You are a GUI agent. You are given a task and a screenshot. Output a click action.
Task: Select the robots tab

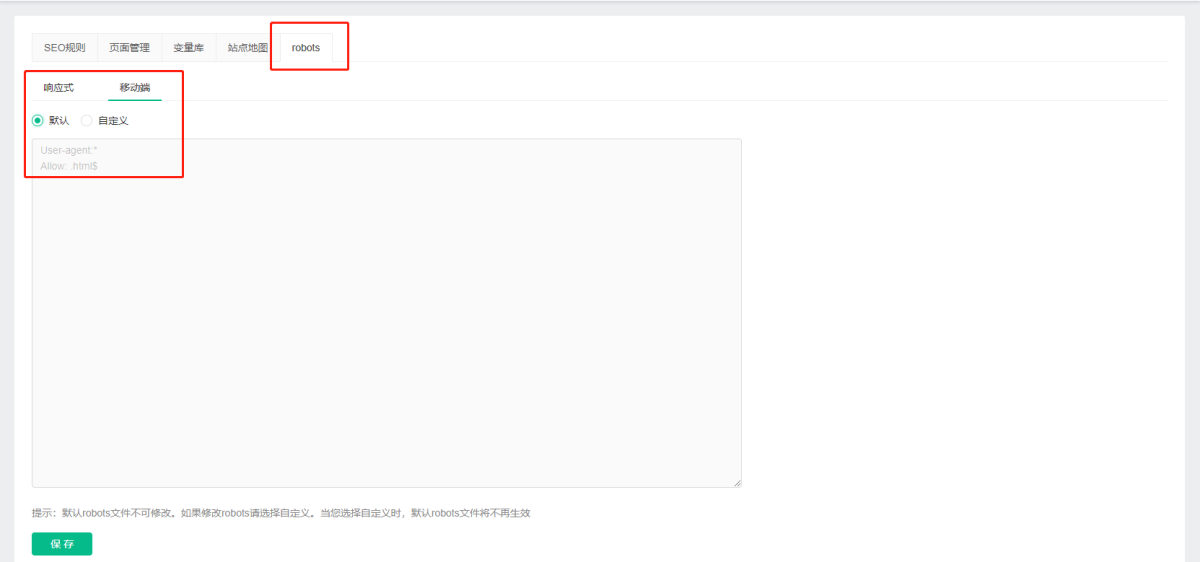306,48
